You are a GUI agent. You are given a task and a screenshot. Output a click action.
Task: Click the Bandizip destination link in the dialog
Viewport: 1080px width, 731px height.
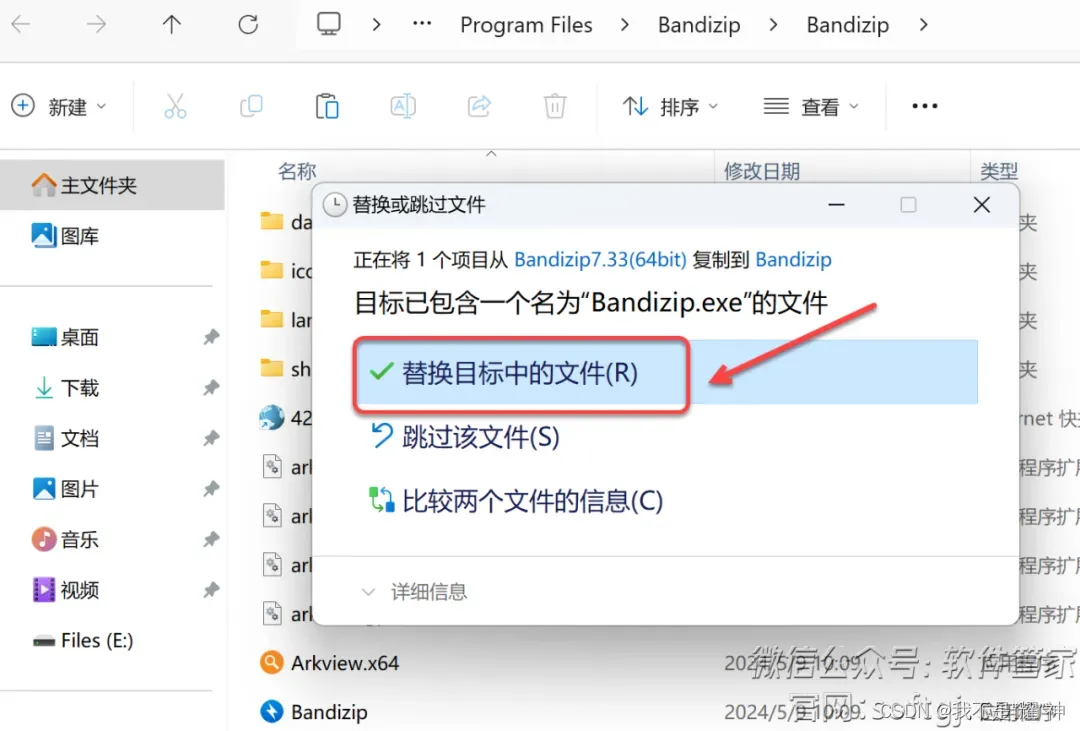793,260
